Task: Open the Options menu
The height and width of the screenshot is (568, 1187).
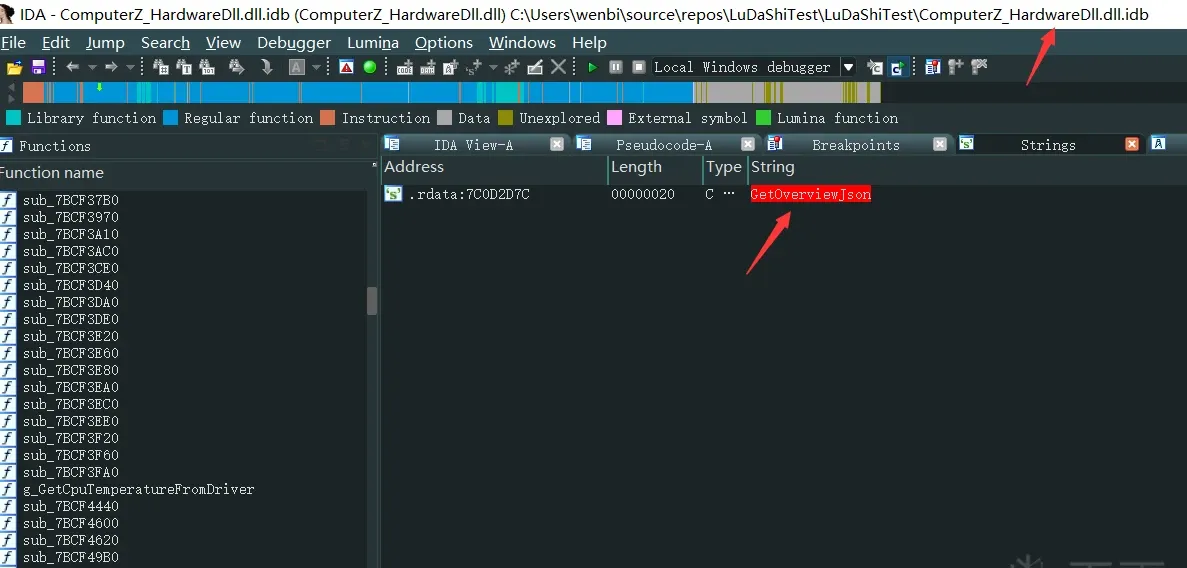Action: point(444,43)
